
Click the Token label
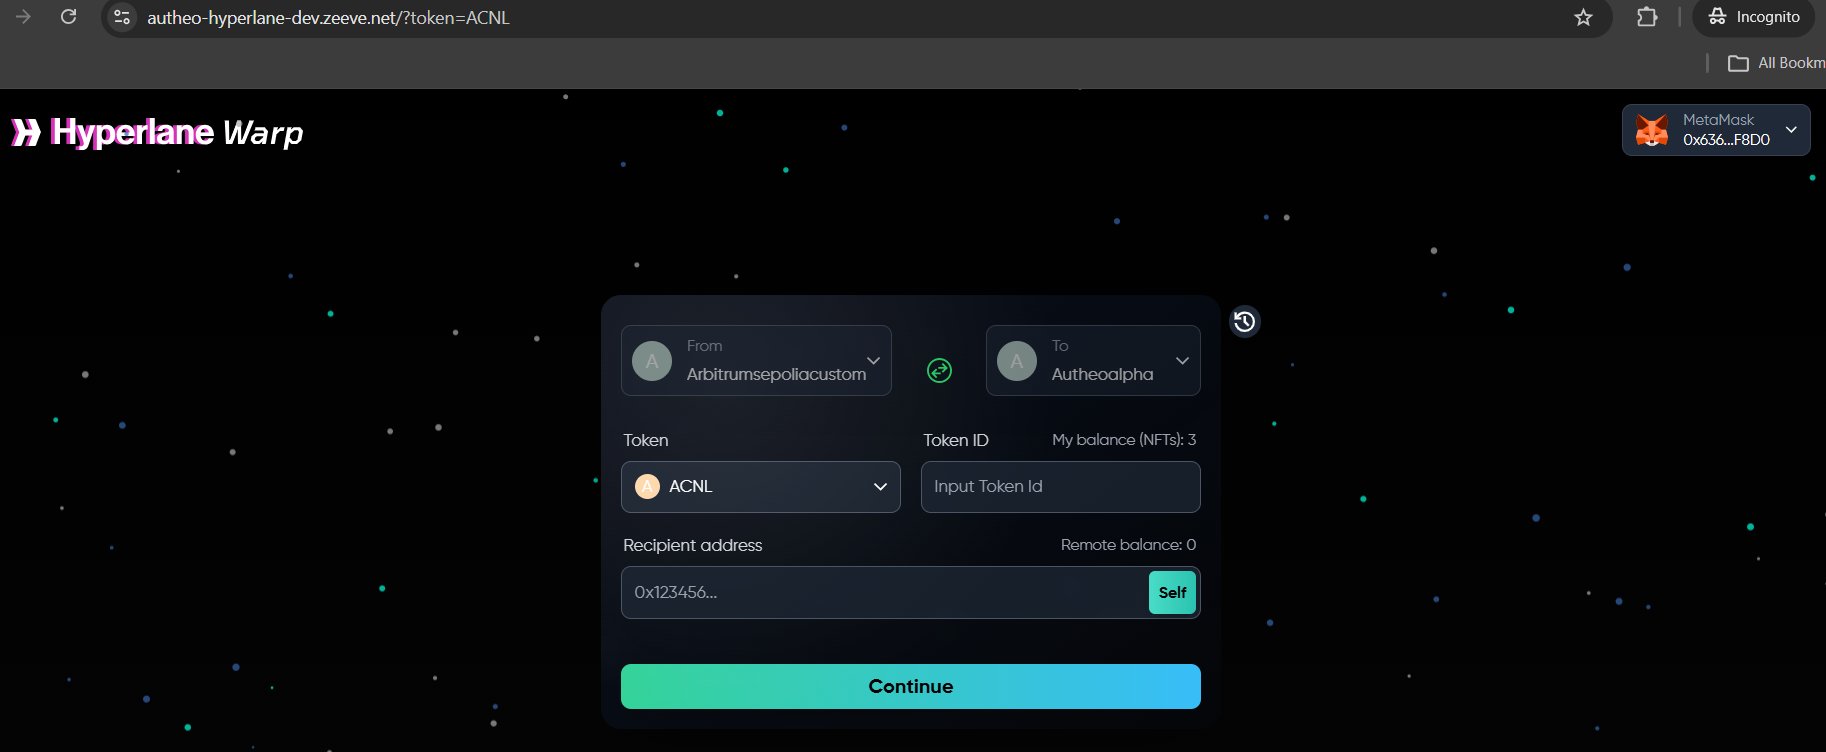(x=646, y=440)
